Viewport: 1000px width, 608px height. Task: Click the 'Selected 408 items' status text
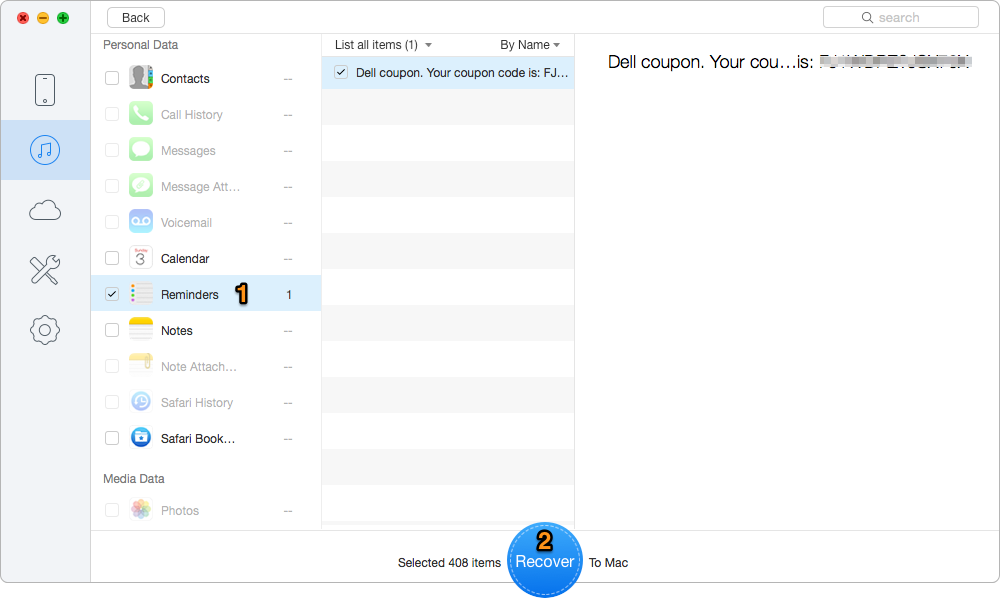tap(449, 563)
